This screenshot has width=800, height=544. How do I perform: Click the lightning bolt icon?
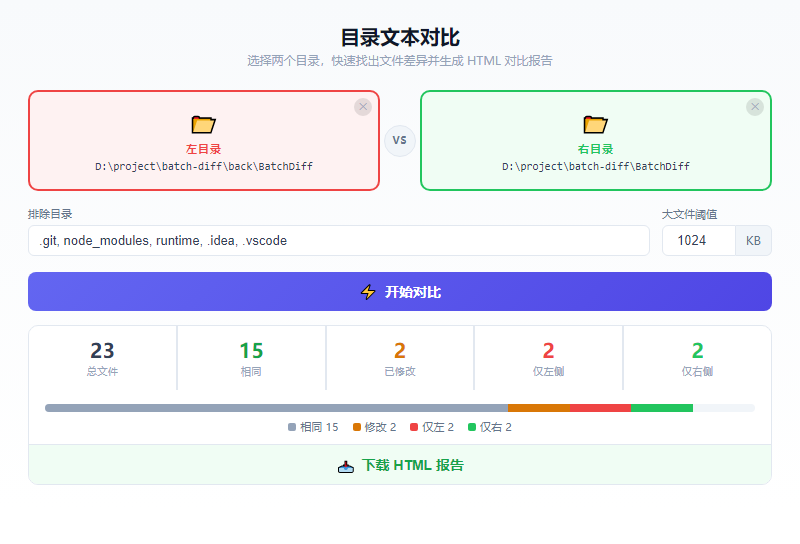[368, 292]
